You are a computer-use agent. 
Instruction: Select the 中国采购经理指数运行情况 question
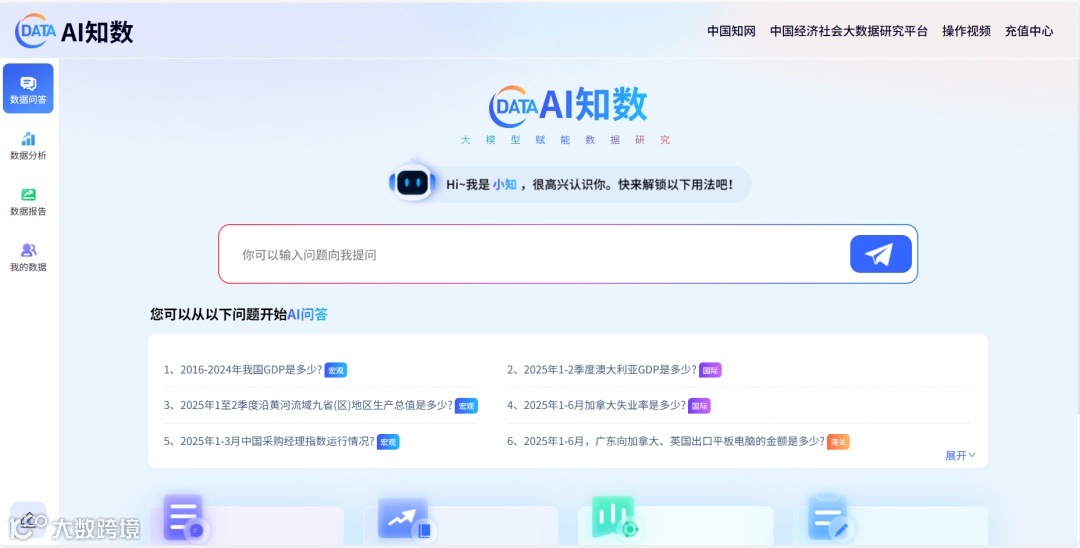269,441
